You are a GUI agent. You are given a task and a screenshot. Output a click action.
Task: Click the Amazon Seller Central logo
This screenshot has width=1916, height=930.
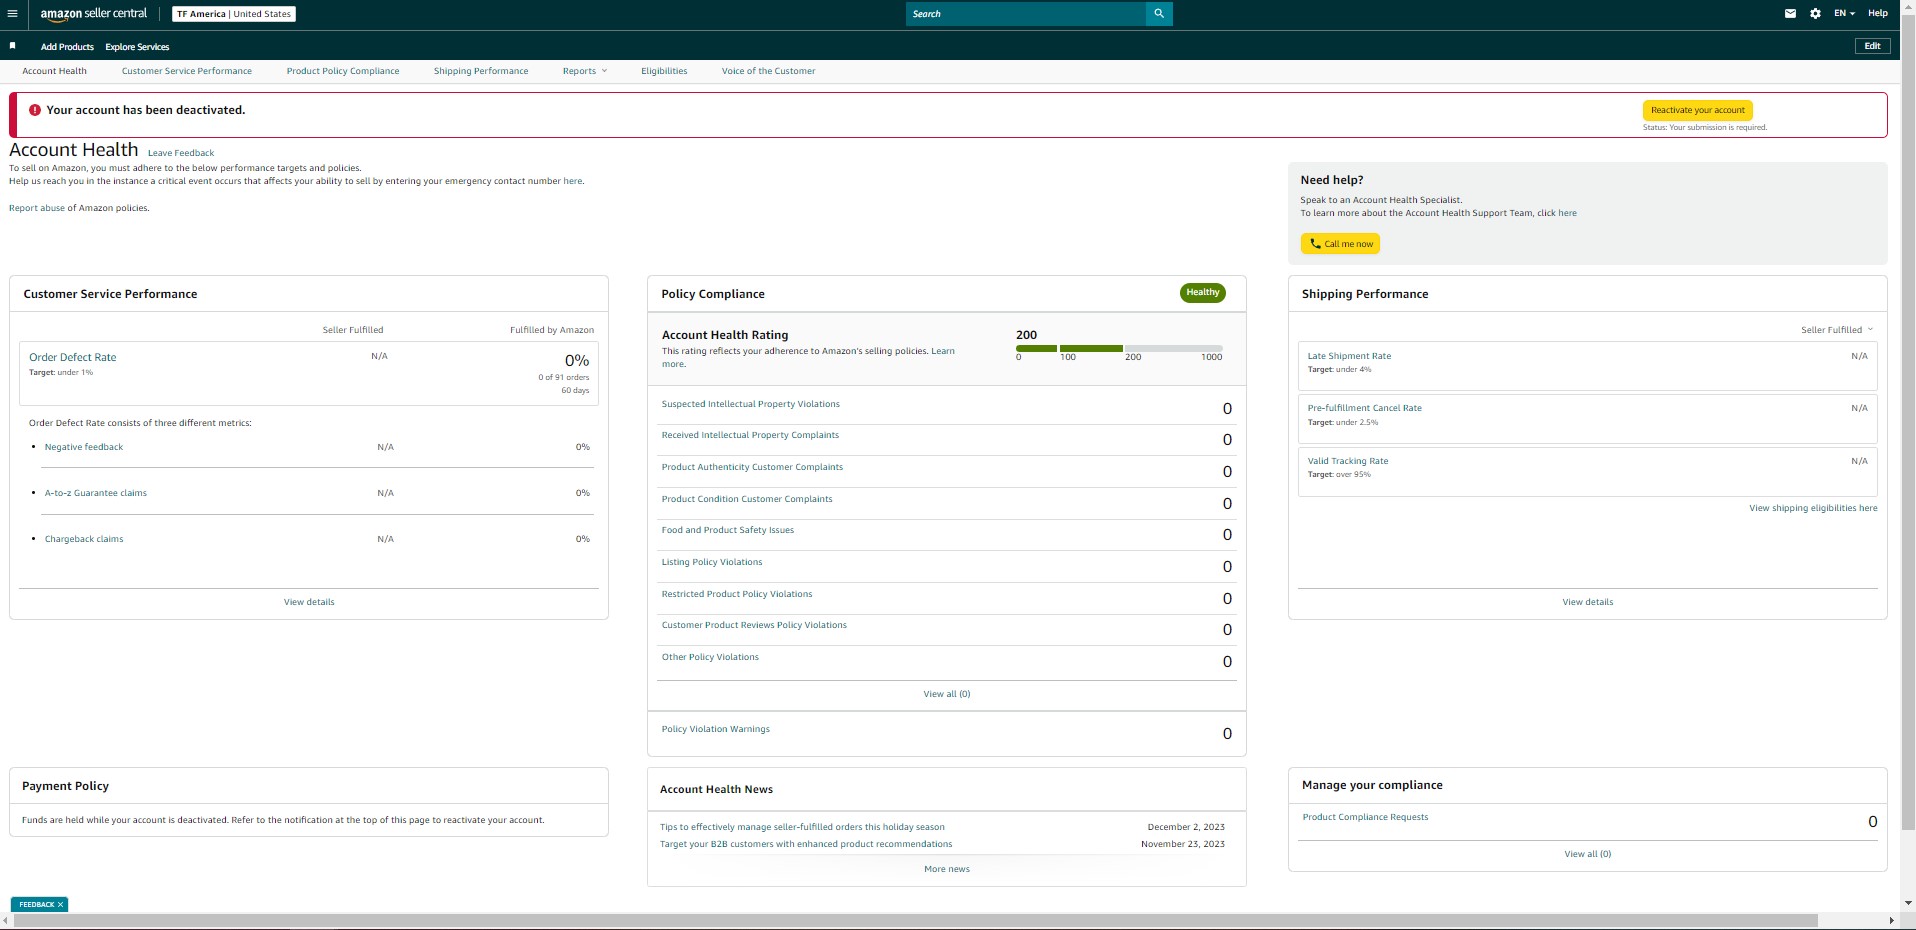(93, 14)
